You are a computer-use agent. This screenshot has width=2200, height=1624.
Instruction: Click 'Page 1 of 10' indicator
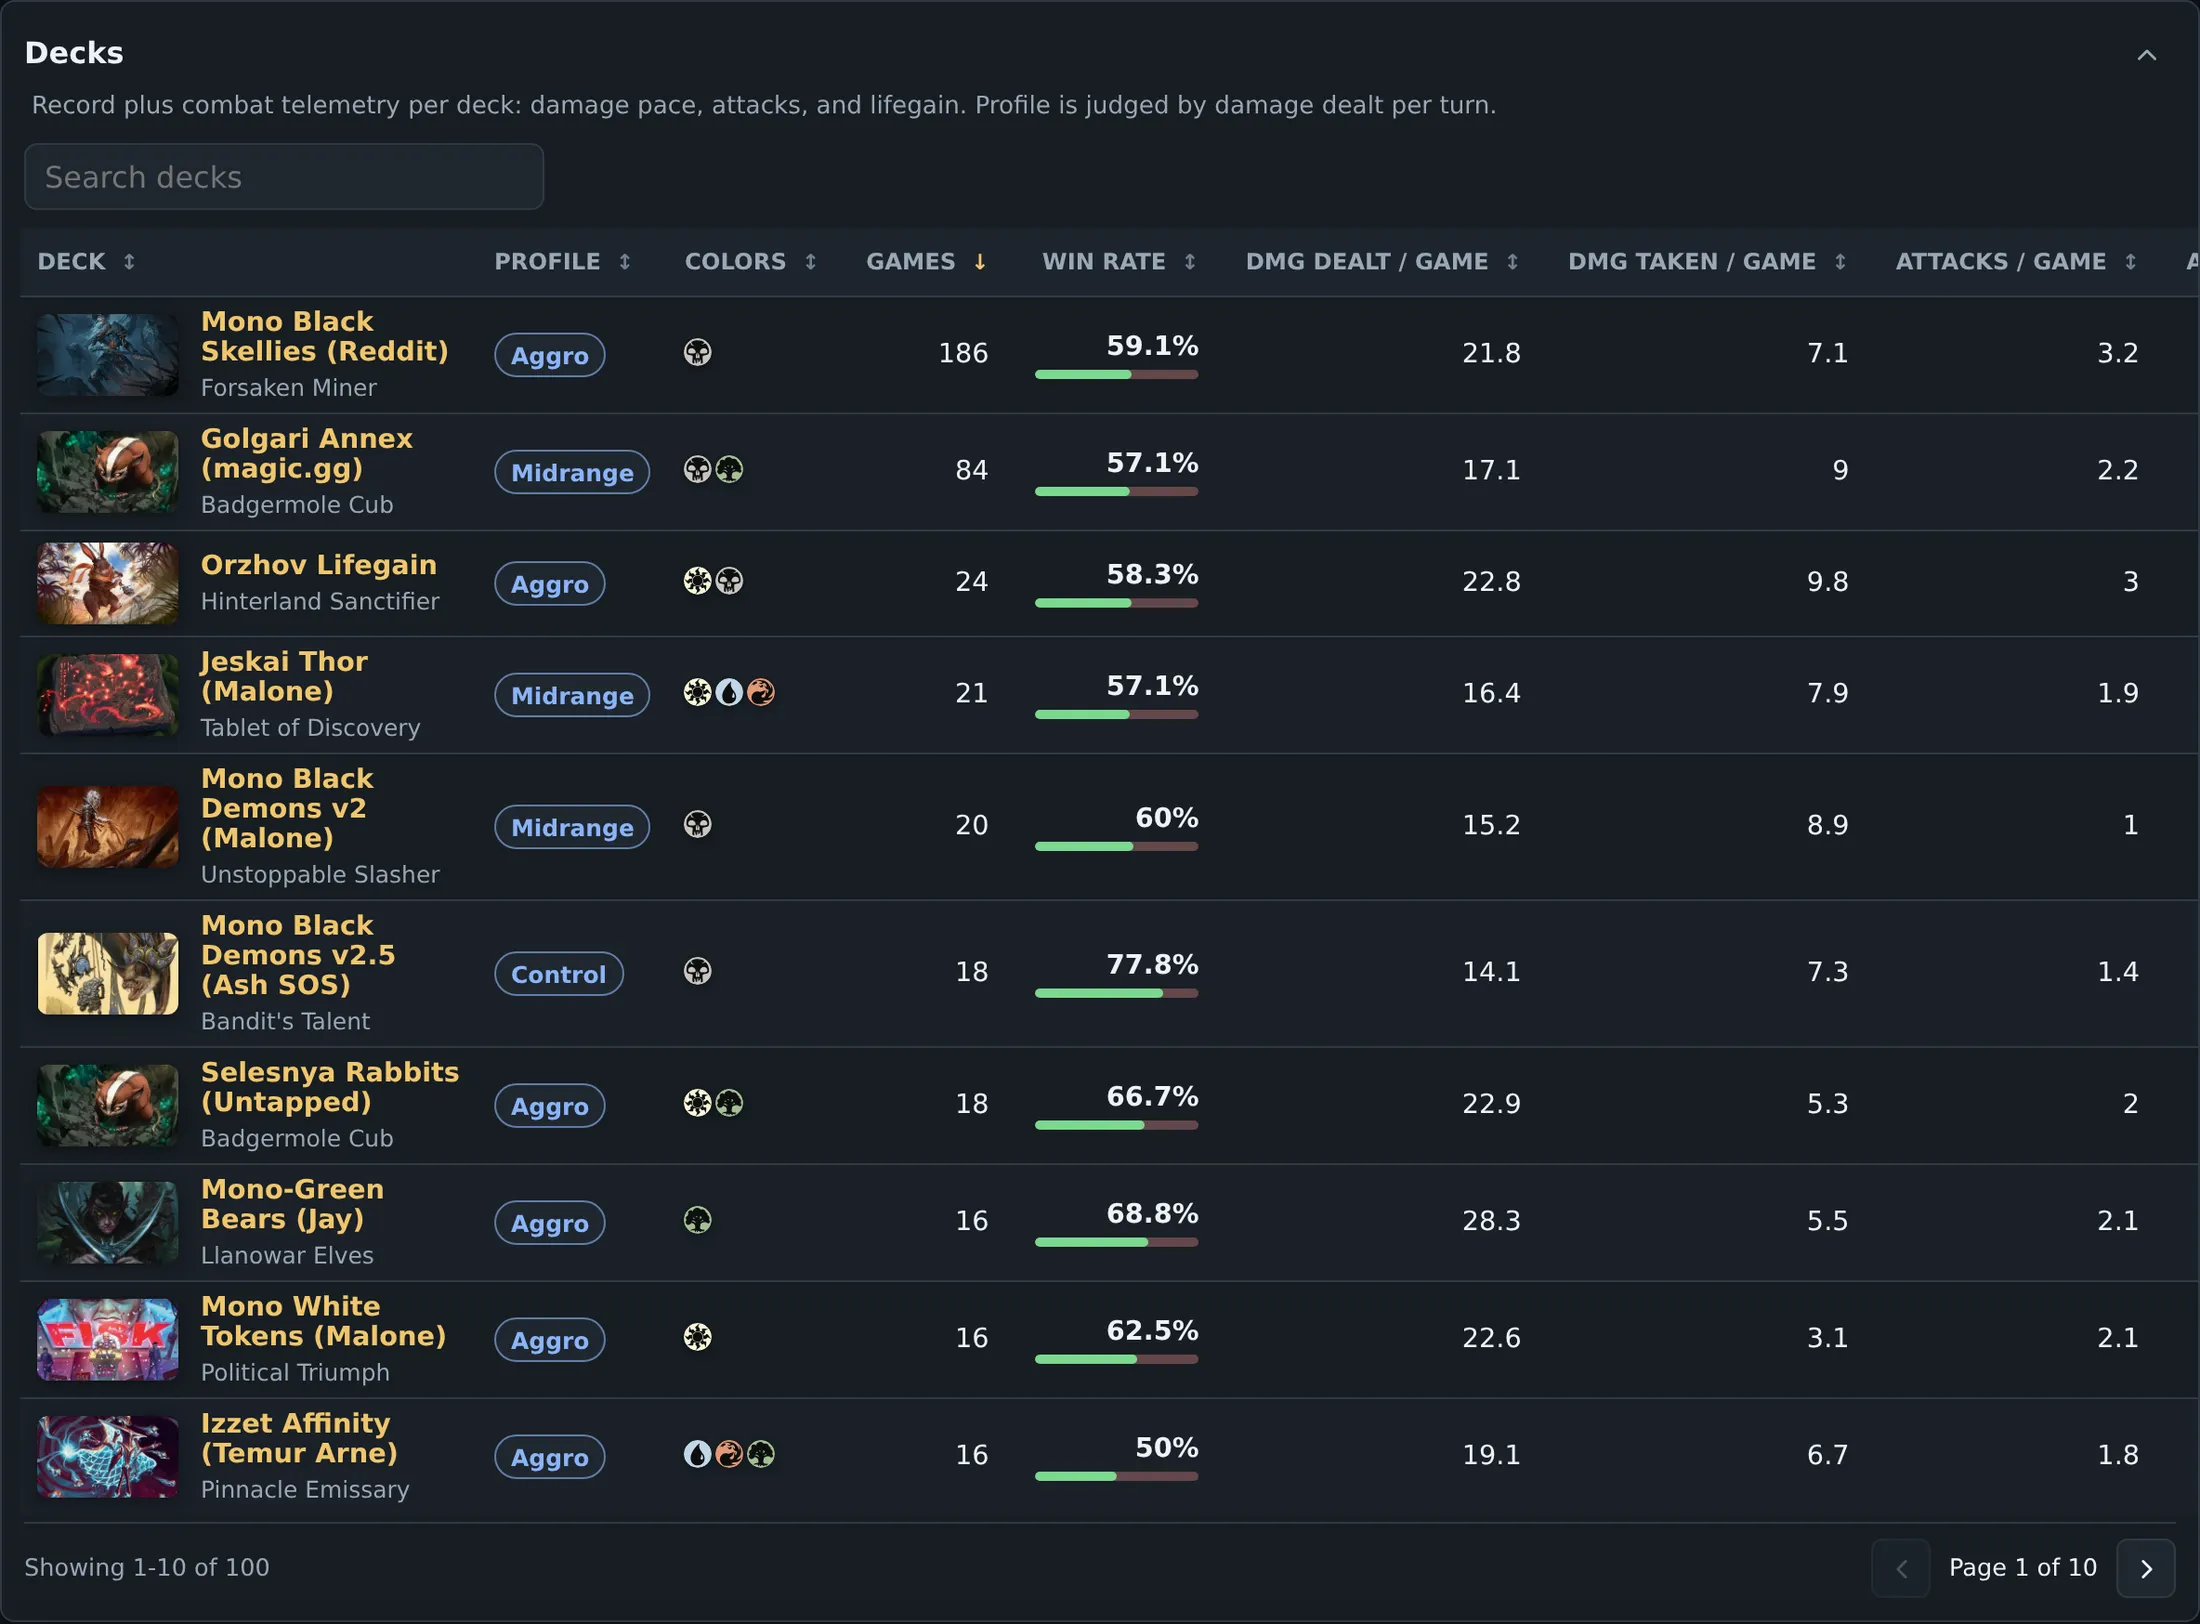[x=2023, y=1568]
